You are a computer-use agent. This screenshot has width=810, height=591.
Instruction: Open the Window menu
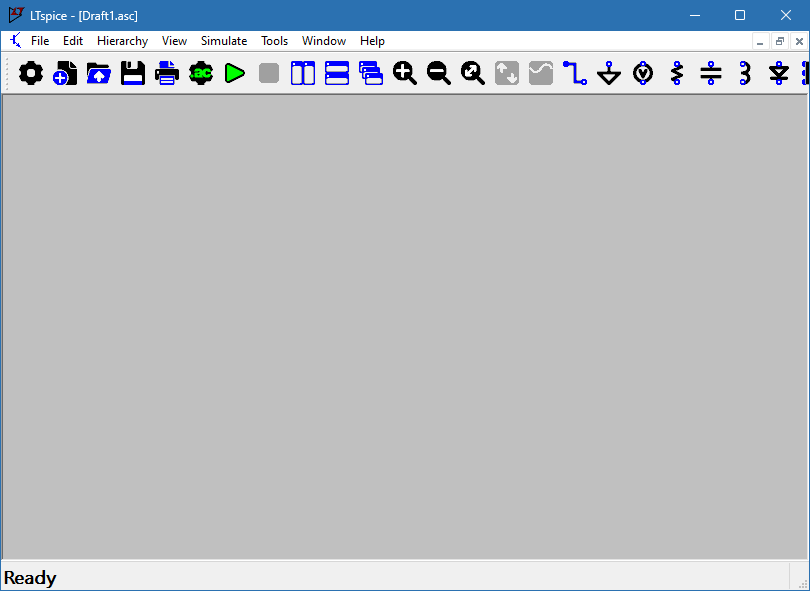click(x=324, y=41)
